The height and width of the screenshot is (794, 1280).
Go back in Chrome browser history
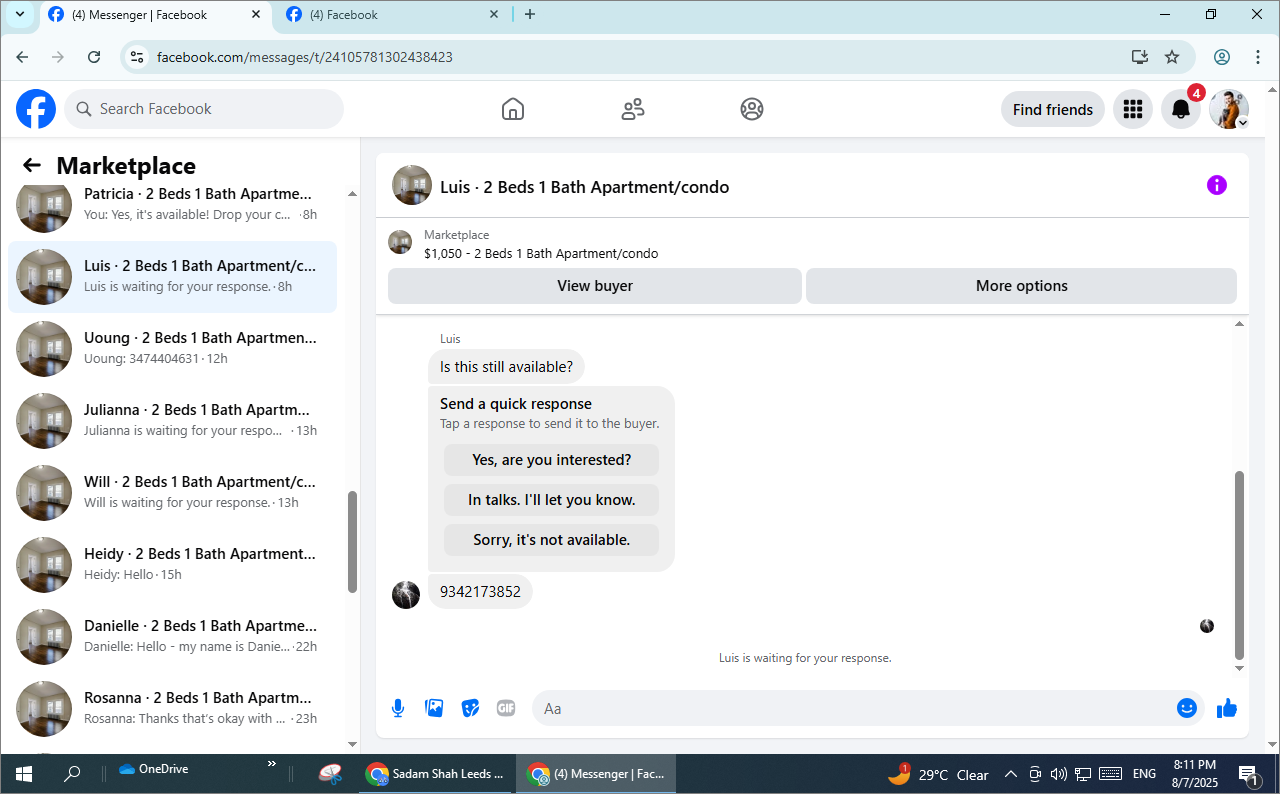click(22, 57)
